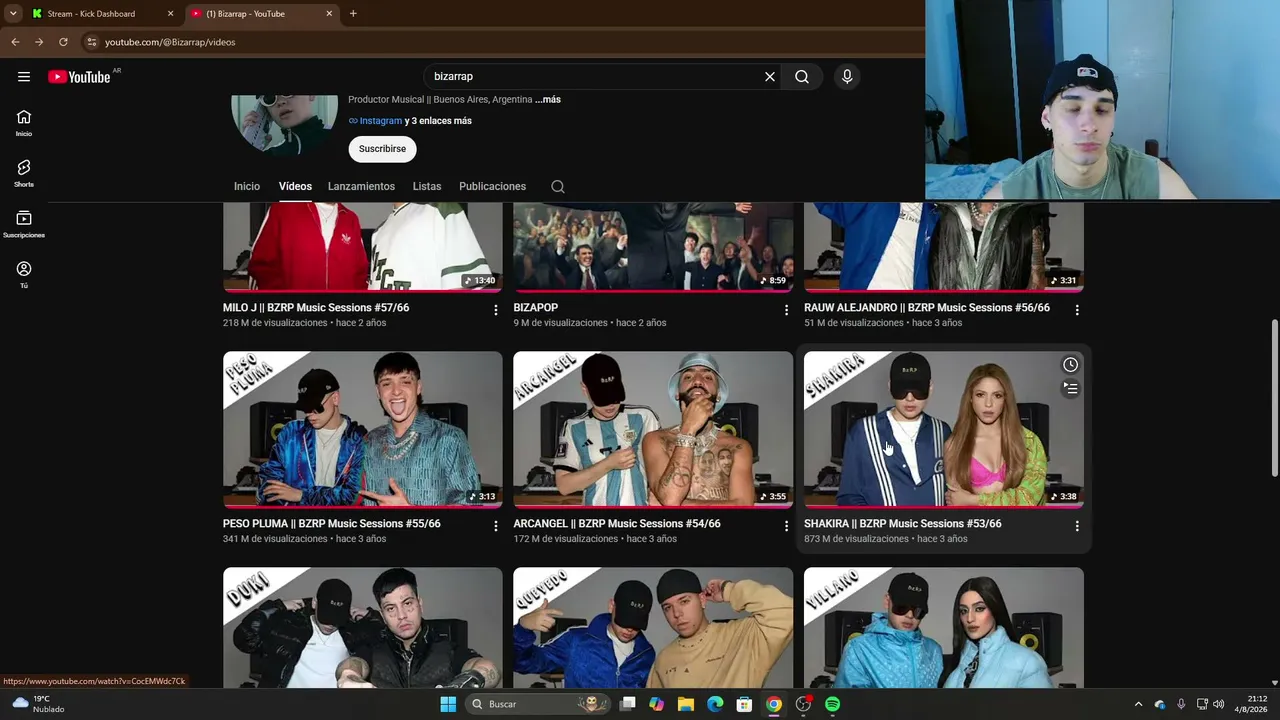The width and height of the screenshot is (1280, 720).
Task: Click the browser address bar URL
Action: click(170, 42)
